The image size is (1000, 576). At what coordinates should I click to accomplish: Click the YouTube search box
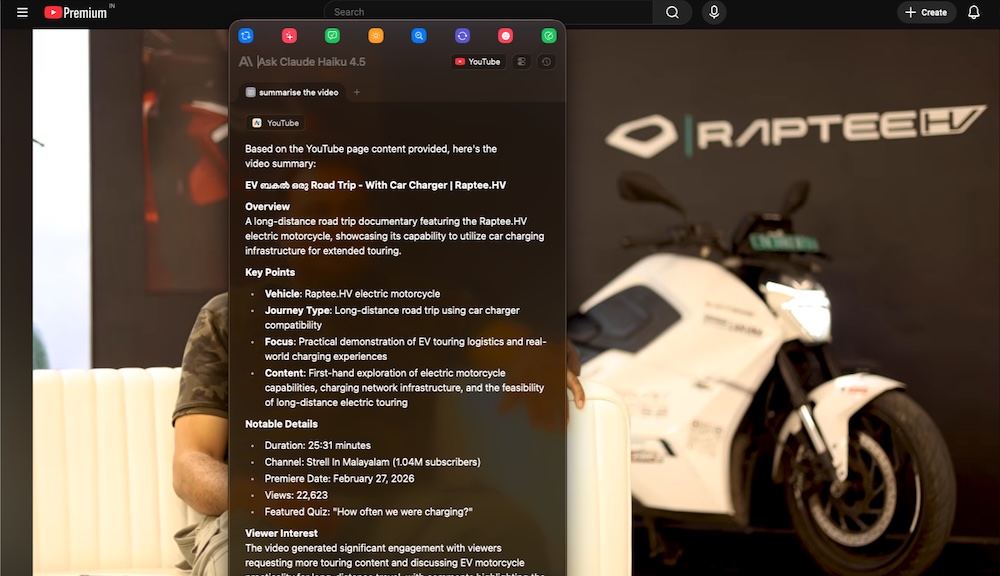click(x=488, y=12)
